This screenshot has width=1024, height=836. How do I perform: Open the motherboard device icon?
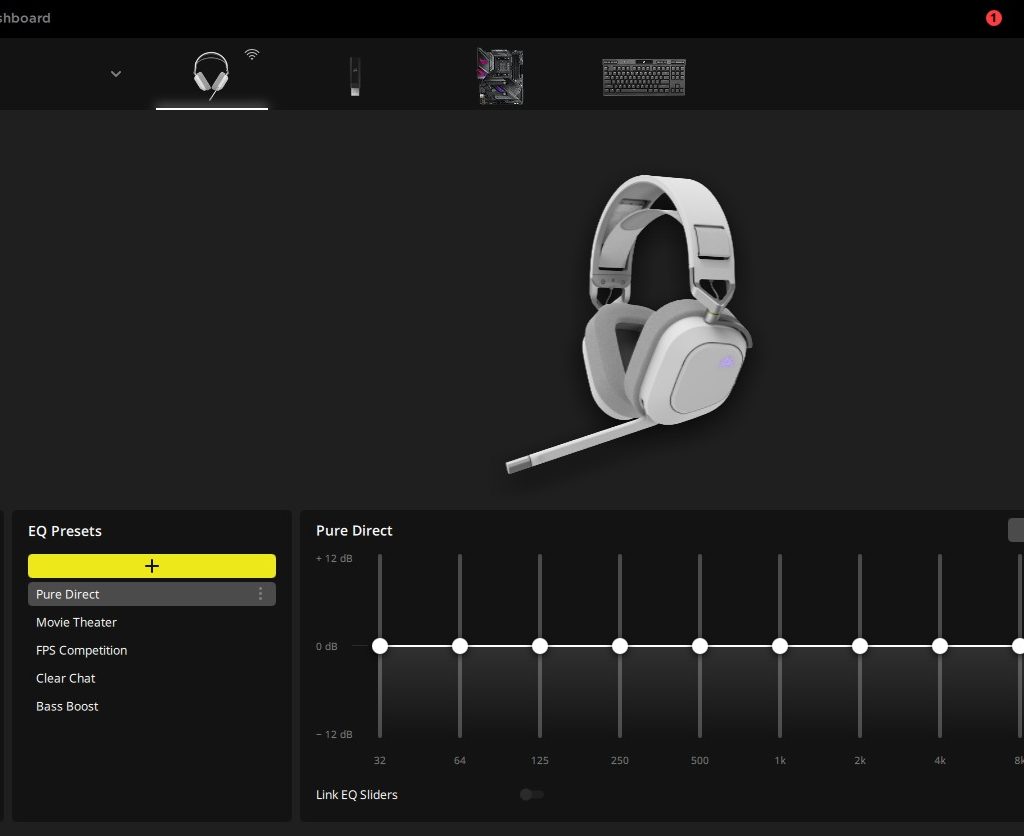(x=500, y=76)
